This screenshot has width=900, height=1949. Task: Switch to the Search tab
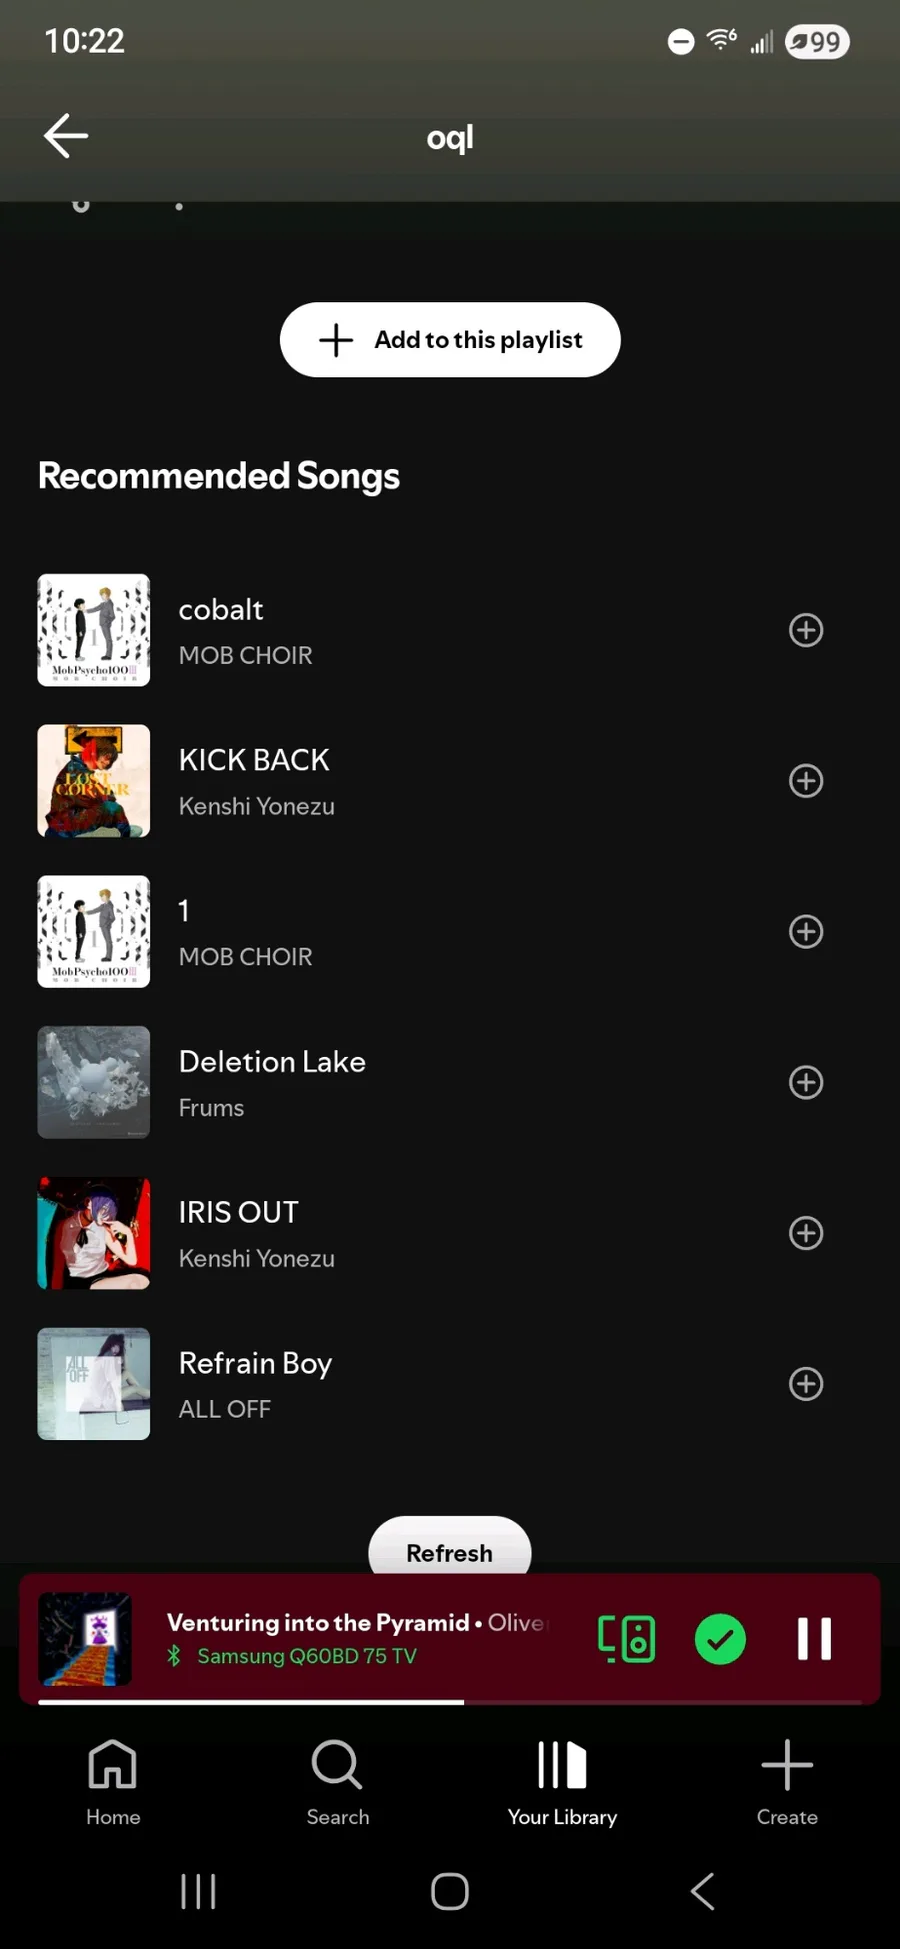(338, 1782)
